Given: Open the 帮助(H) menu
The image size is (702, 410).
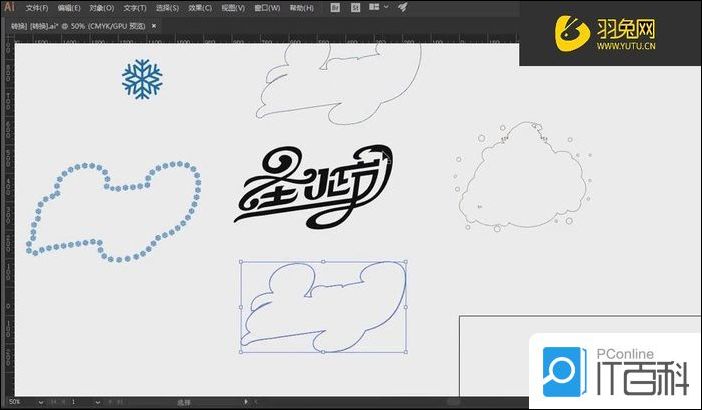Looking at the screenshot, I should pos(302,8).
